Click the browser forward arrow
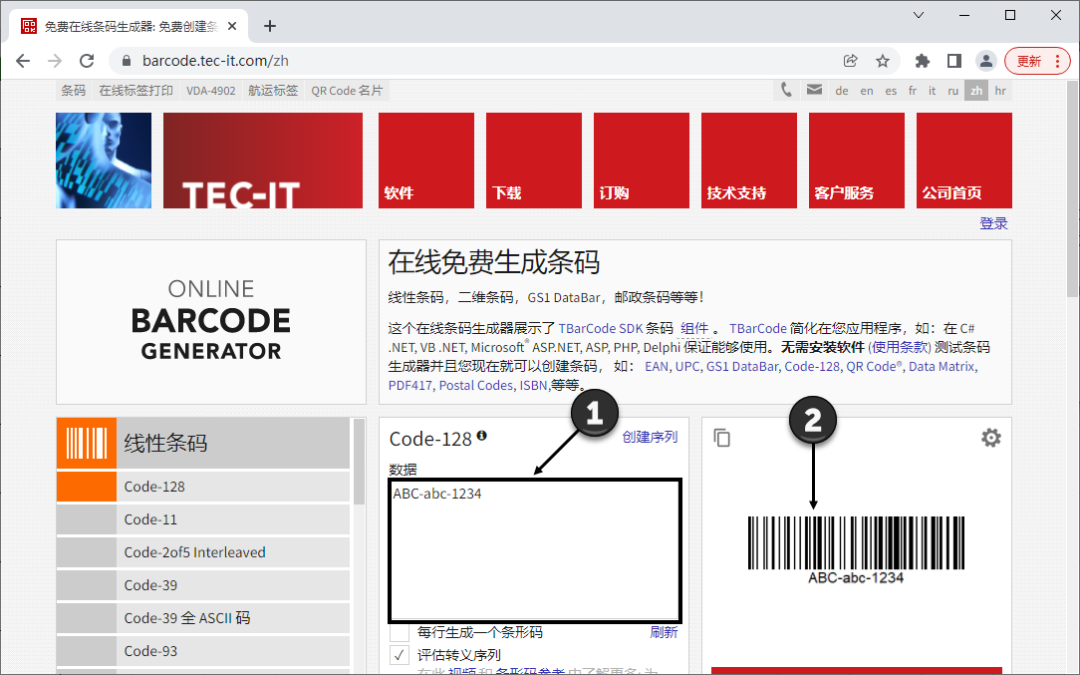Screen dimensions: 1080x675 point(55,61)
